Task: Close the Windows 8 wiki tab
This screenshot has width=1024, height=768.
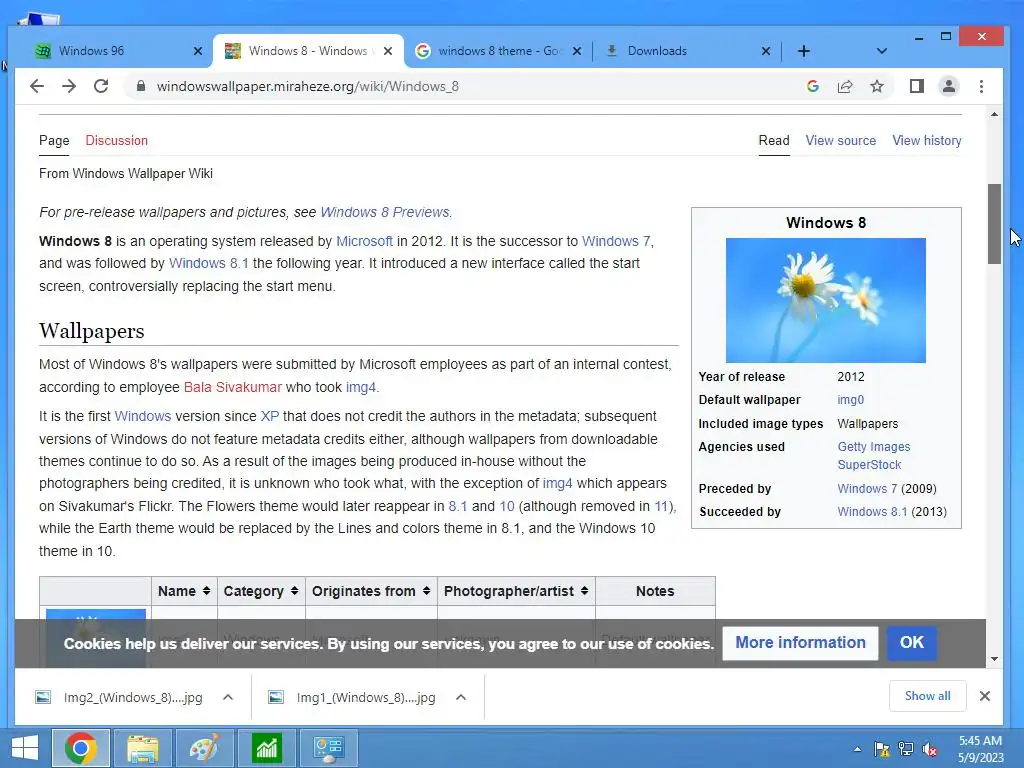Action: click(388, 51)
